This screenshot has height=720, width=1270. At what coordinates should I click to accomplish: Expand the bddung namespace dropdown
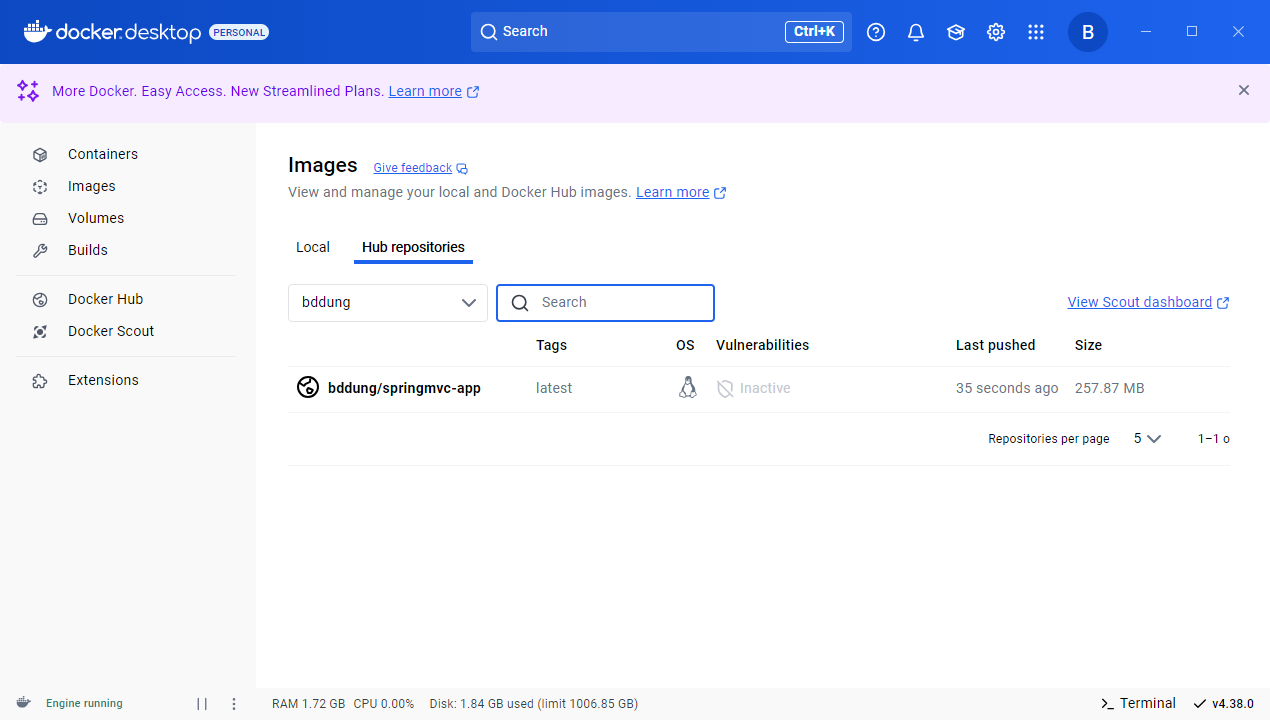coord(388,303)
